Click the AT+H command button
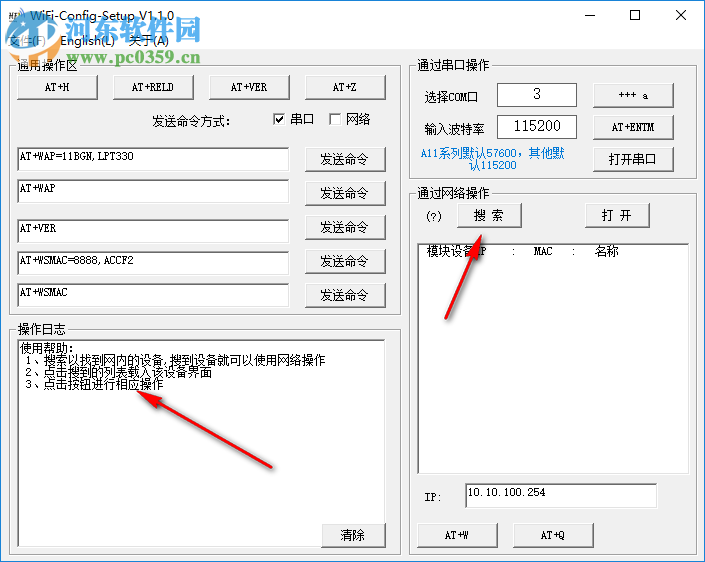705x562 pixels. click(57, 87)
